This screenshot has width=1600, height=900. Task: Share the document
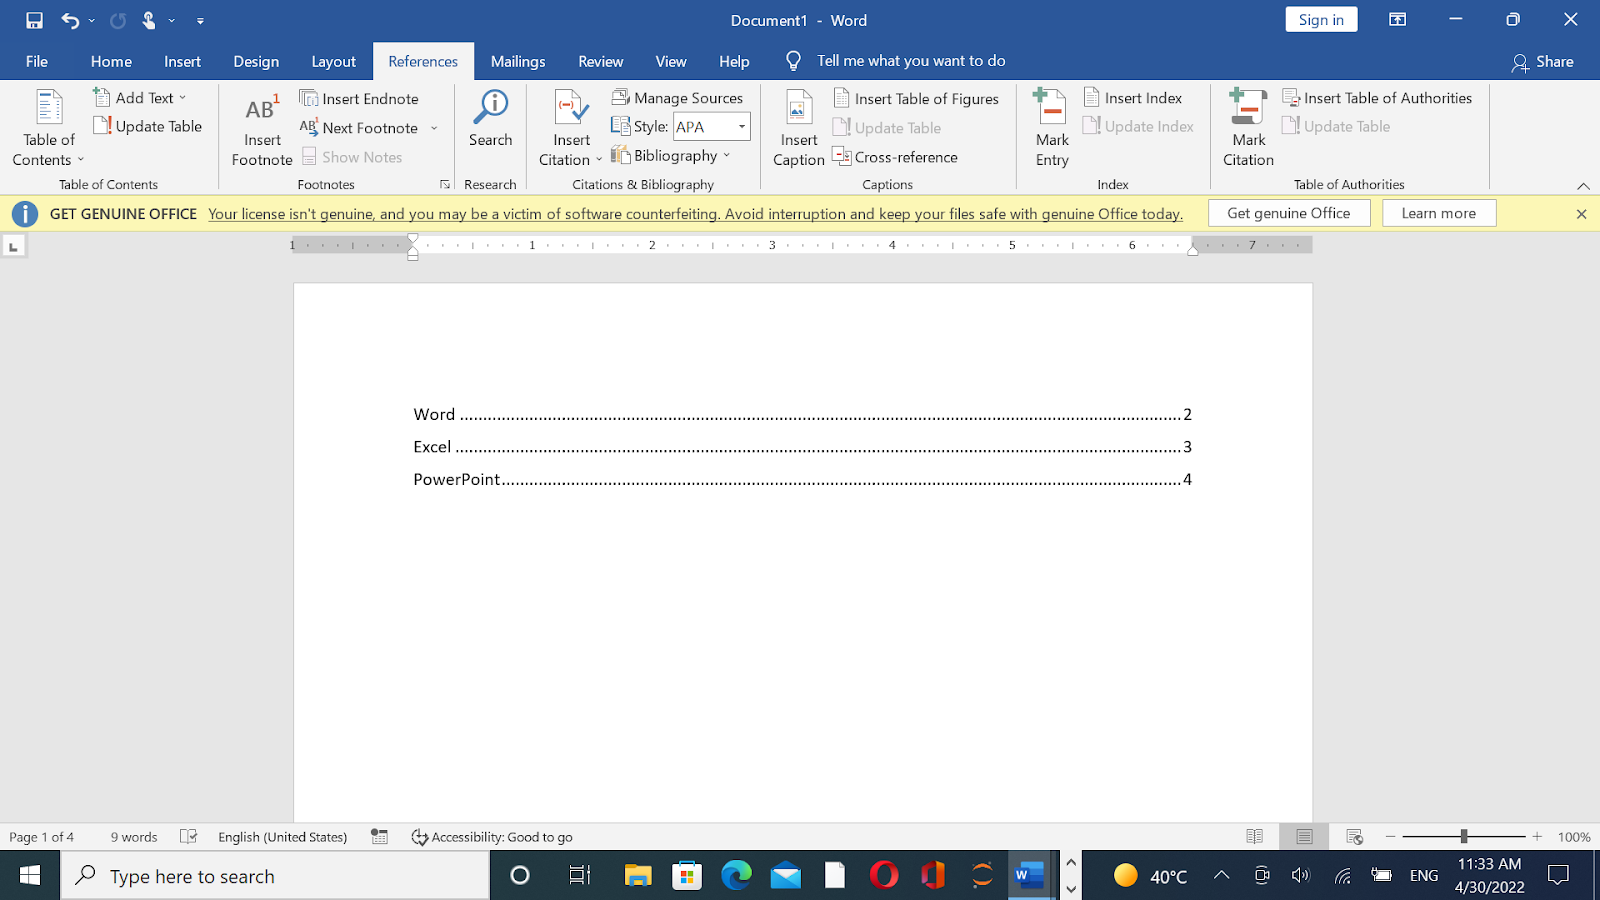1543,62
